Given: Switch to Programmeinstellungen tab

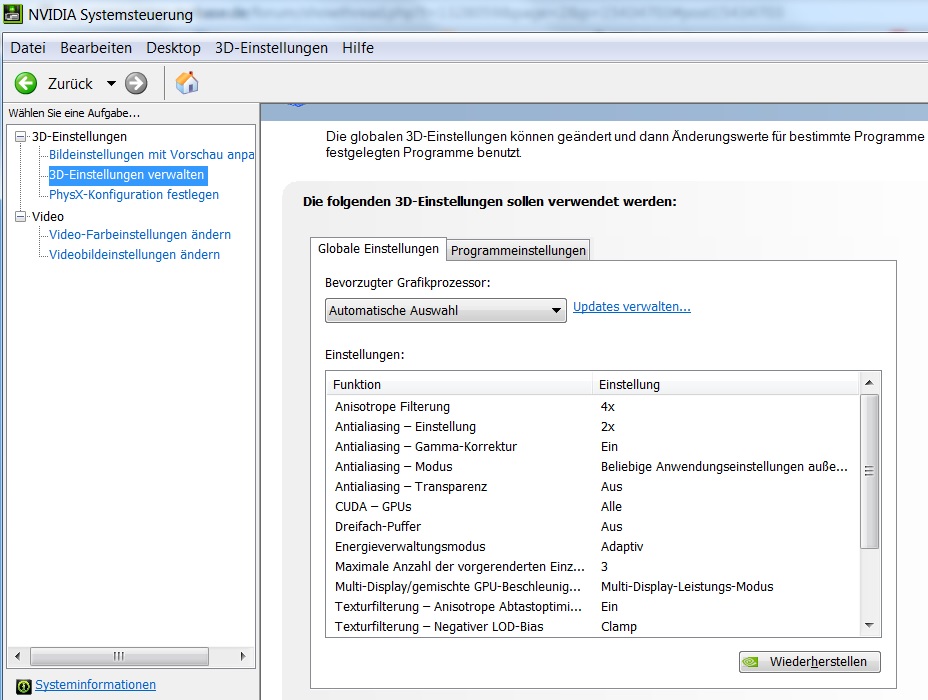Looking at the screenshot, I should point(518,250).
